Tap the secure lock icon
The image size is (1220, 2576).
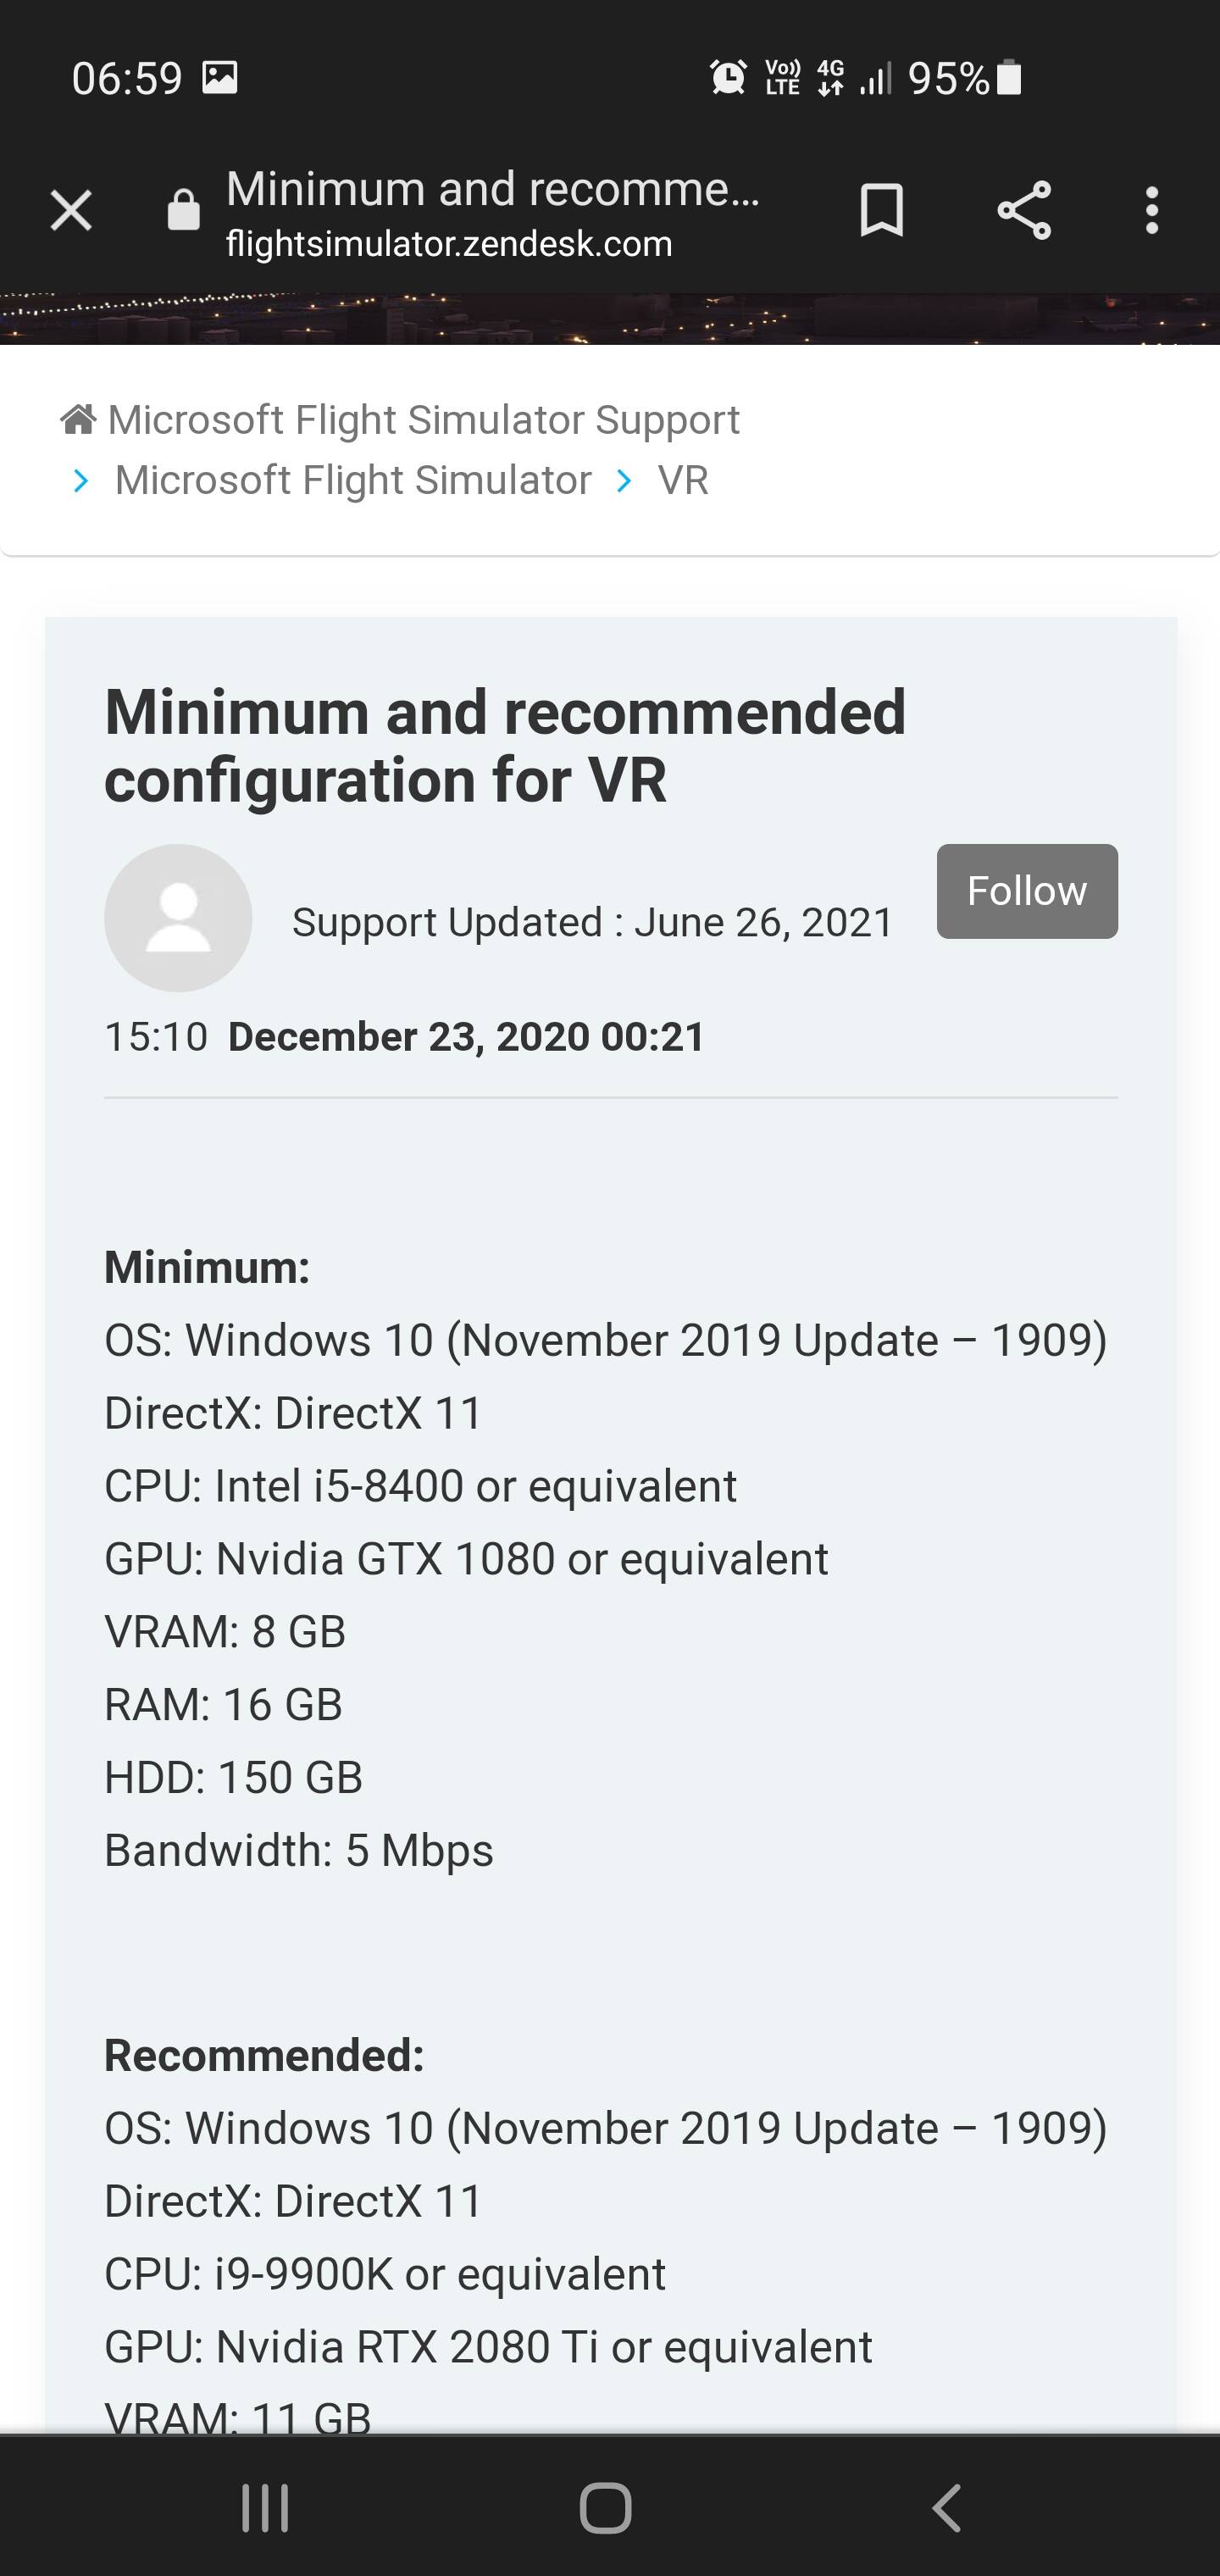183,210
